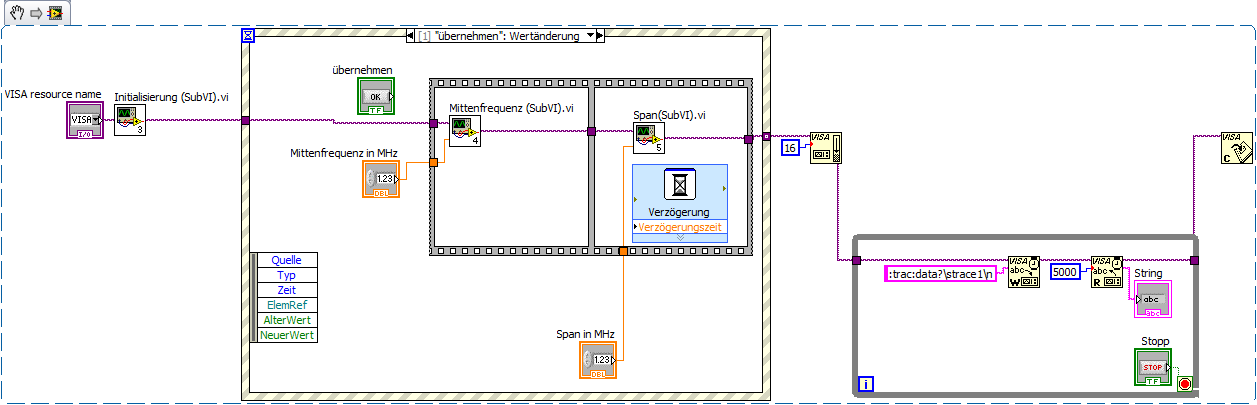Click the red loop condition stop terminal
Screen dimensions: 1257x405
pyautogui.click(x=1186, y=384)
